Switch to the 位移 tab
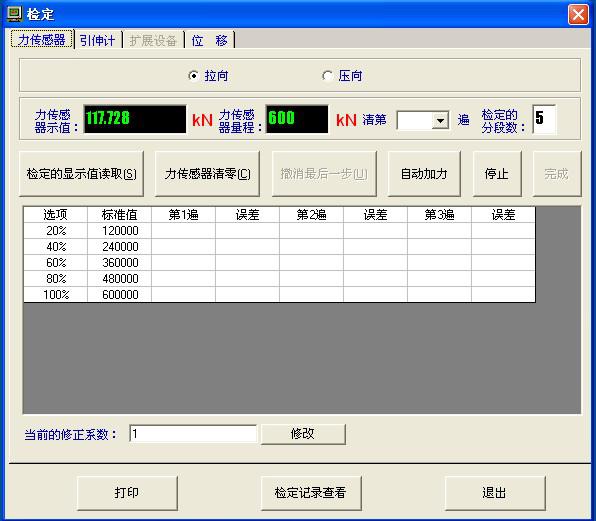Image resolution: width=596 pixels, height=521 pixels. coord(209,40)
